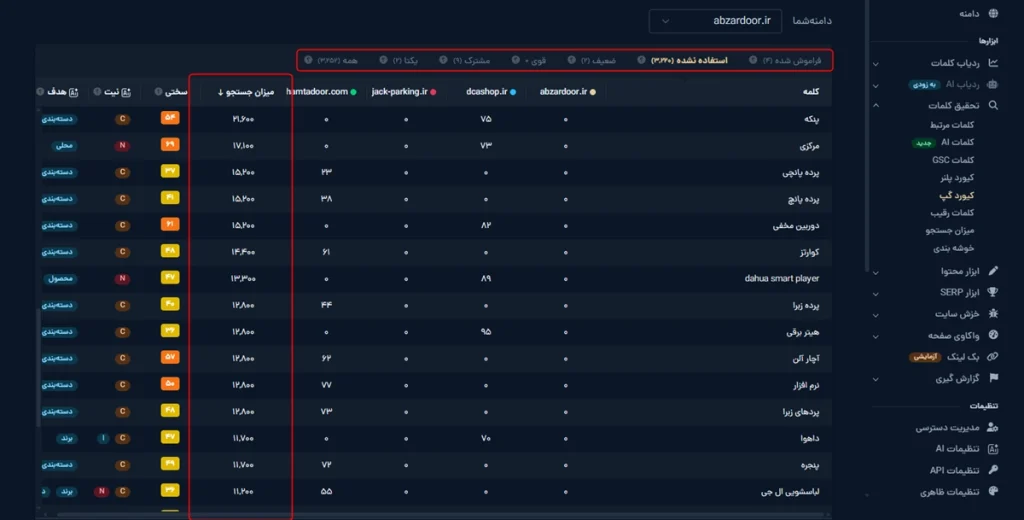Open میزان جستجو in the sidebar

[x=950, y=230]
